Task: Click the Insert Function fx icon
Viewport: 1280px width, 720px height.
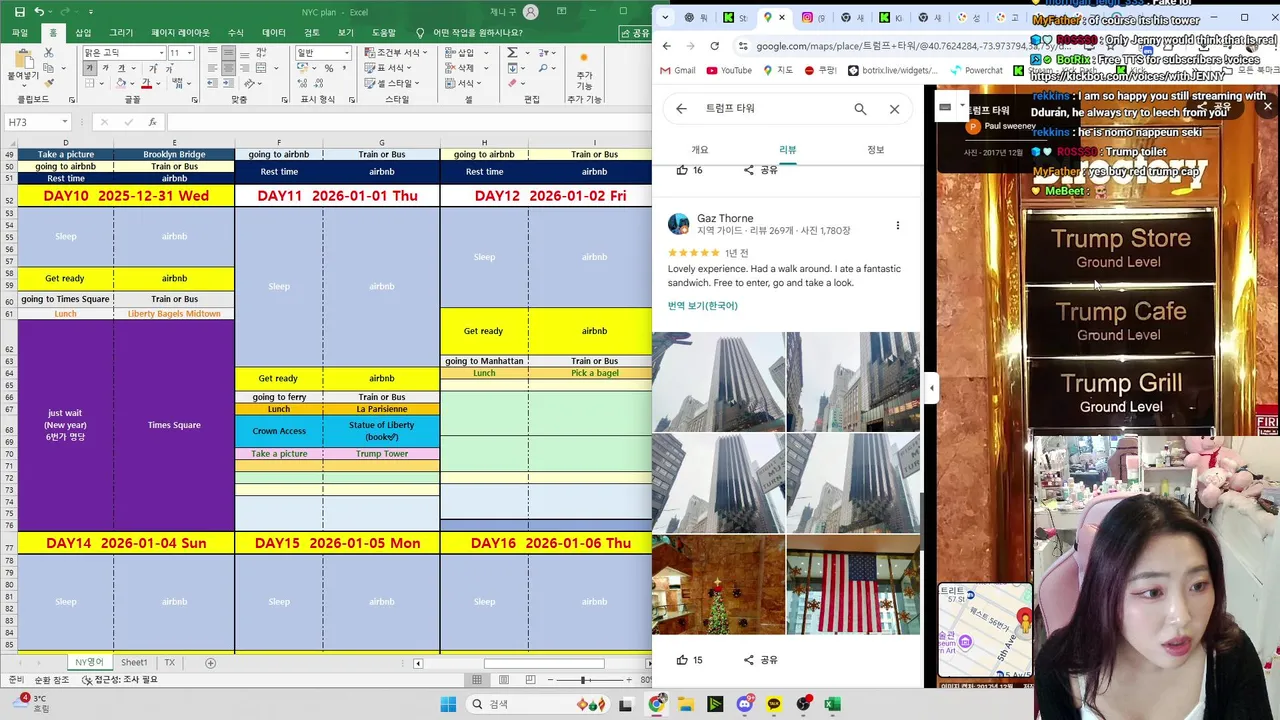Action: pyautogui.click(x=152, y=122)
